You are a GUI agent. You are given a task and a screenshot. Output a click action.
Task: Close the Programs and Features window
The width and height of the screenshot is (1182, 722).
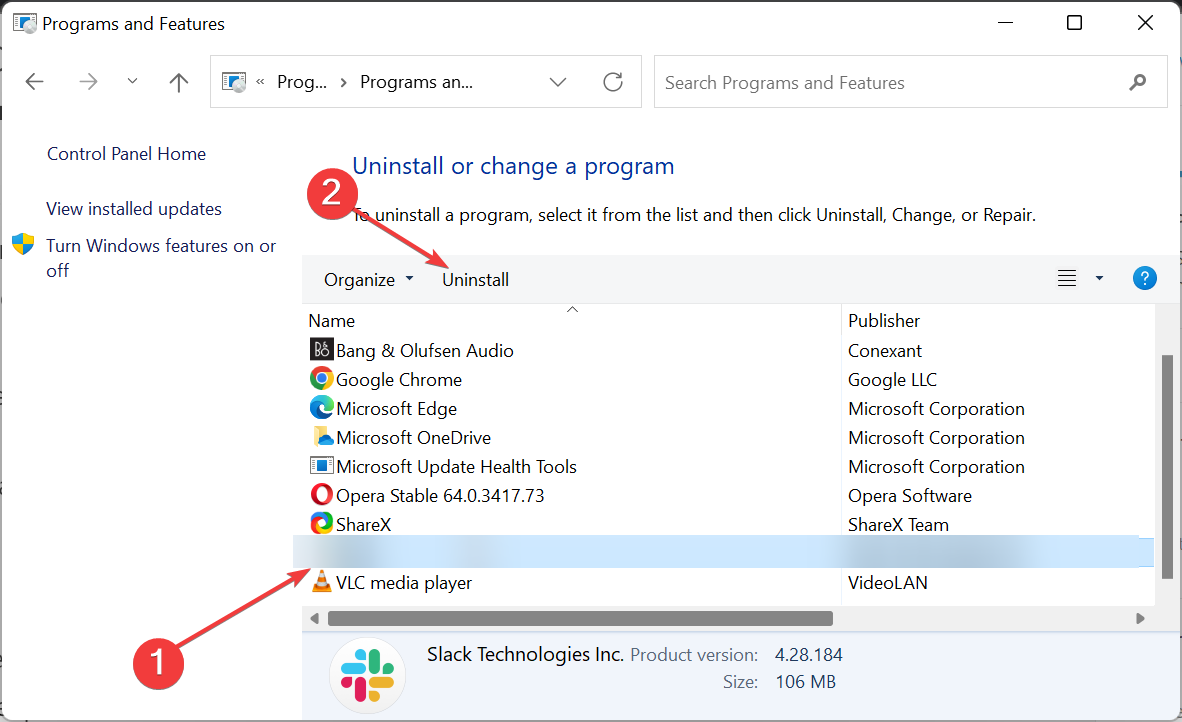tap(1145, 23)
